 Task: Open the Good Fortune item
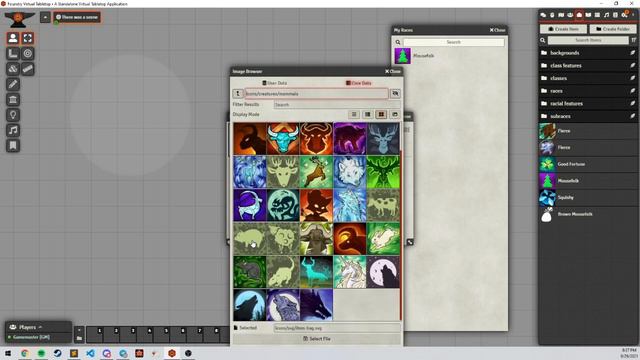588,164
